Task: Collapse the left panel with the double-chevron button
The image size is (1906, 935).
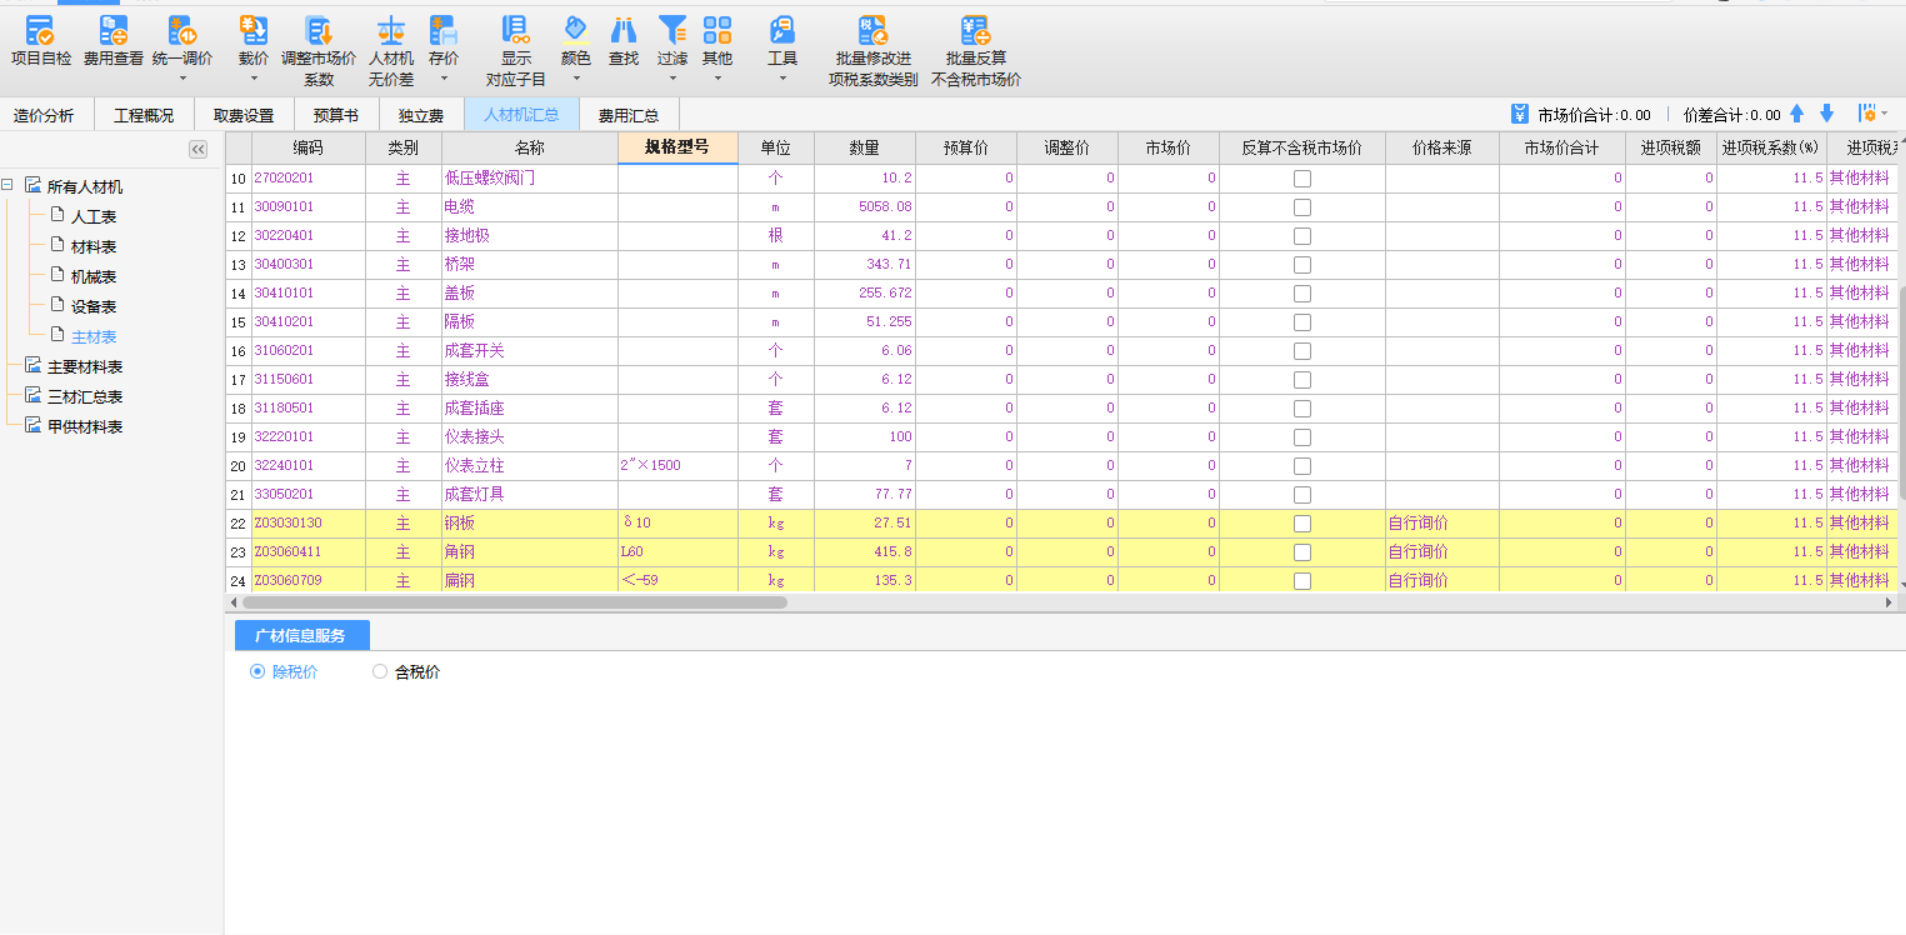Action: [198, 149]
